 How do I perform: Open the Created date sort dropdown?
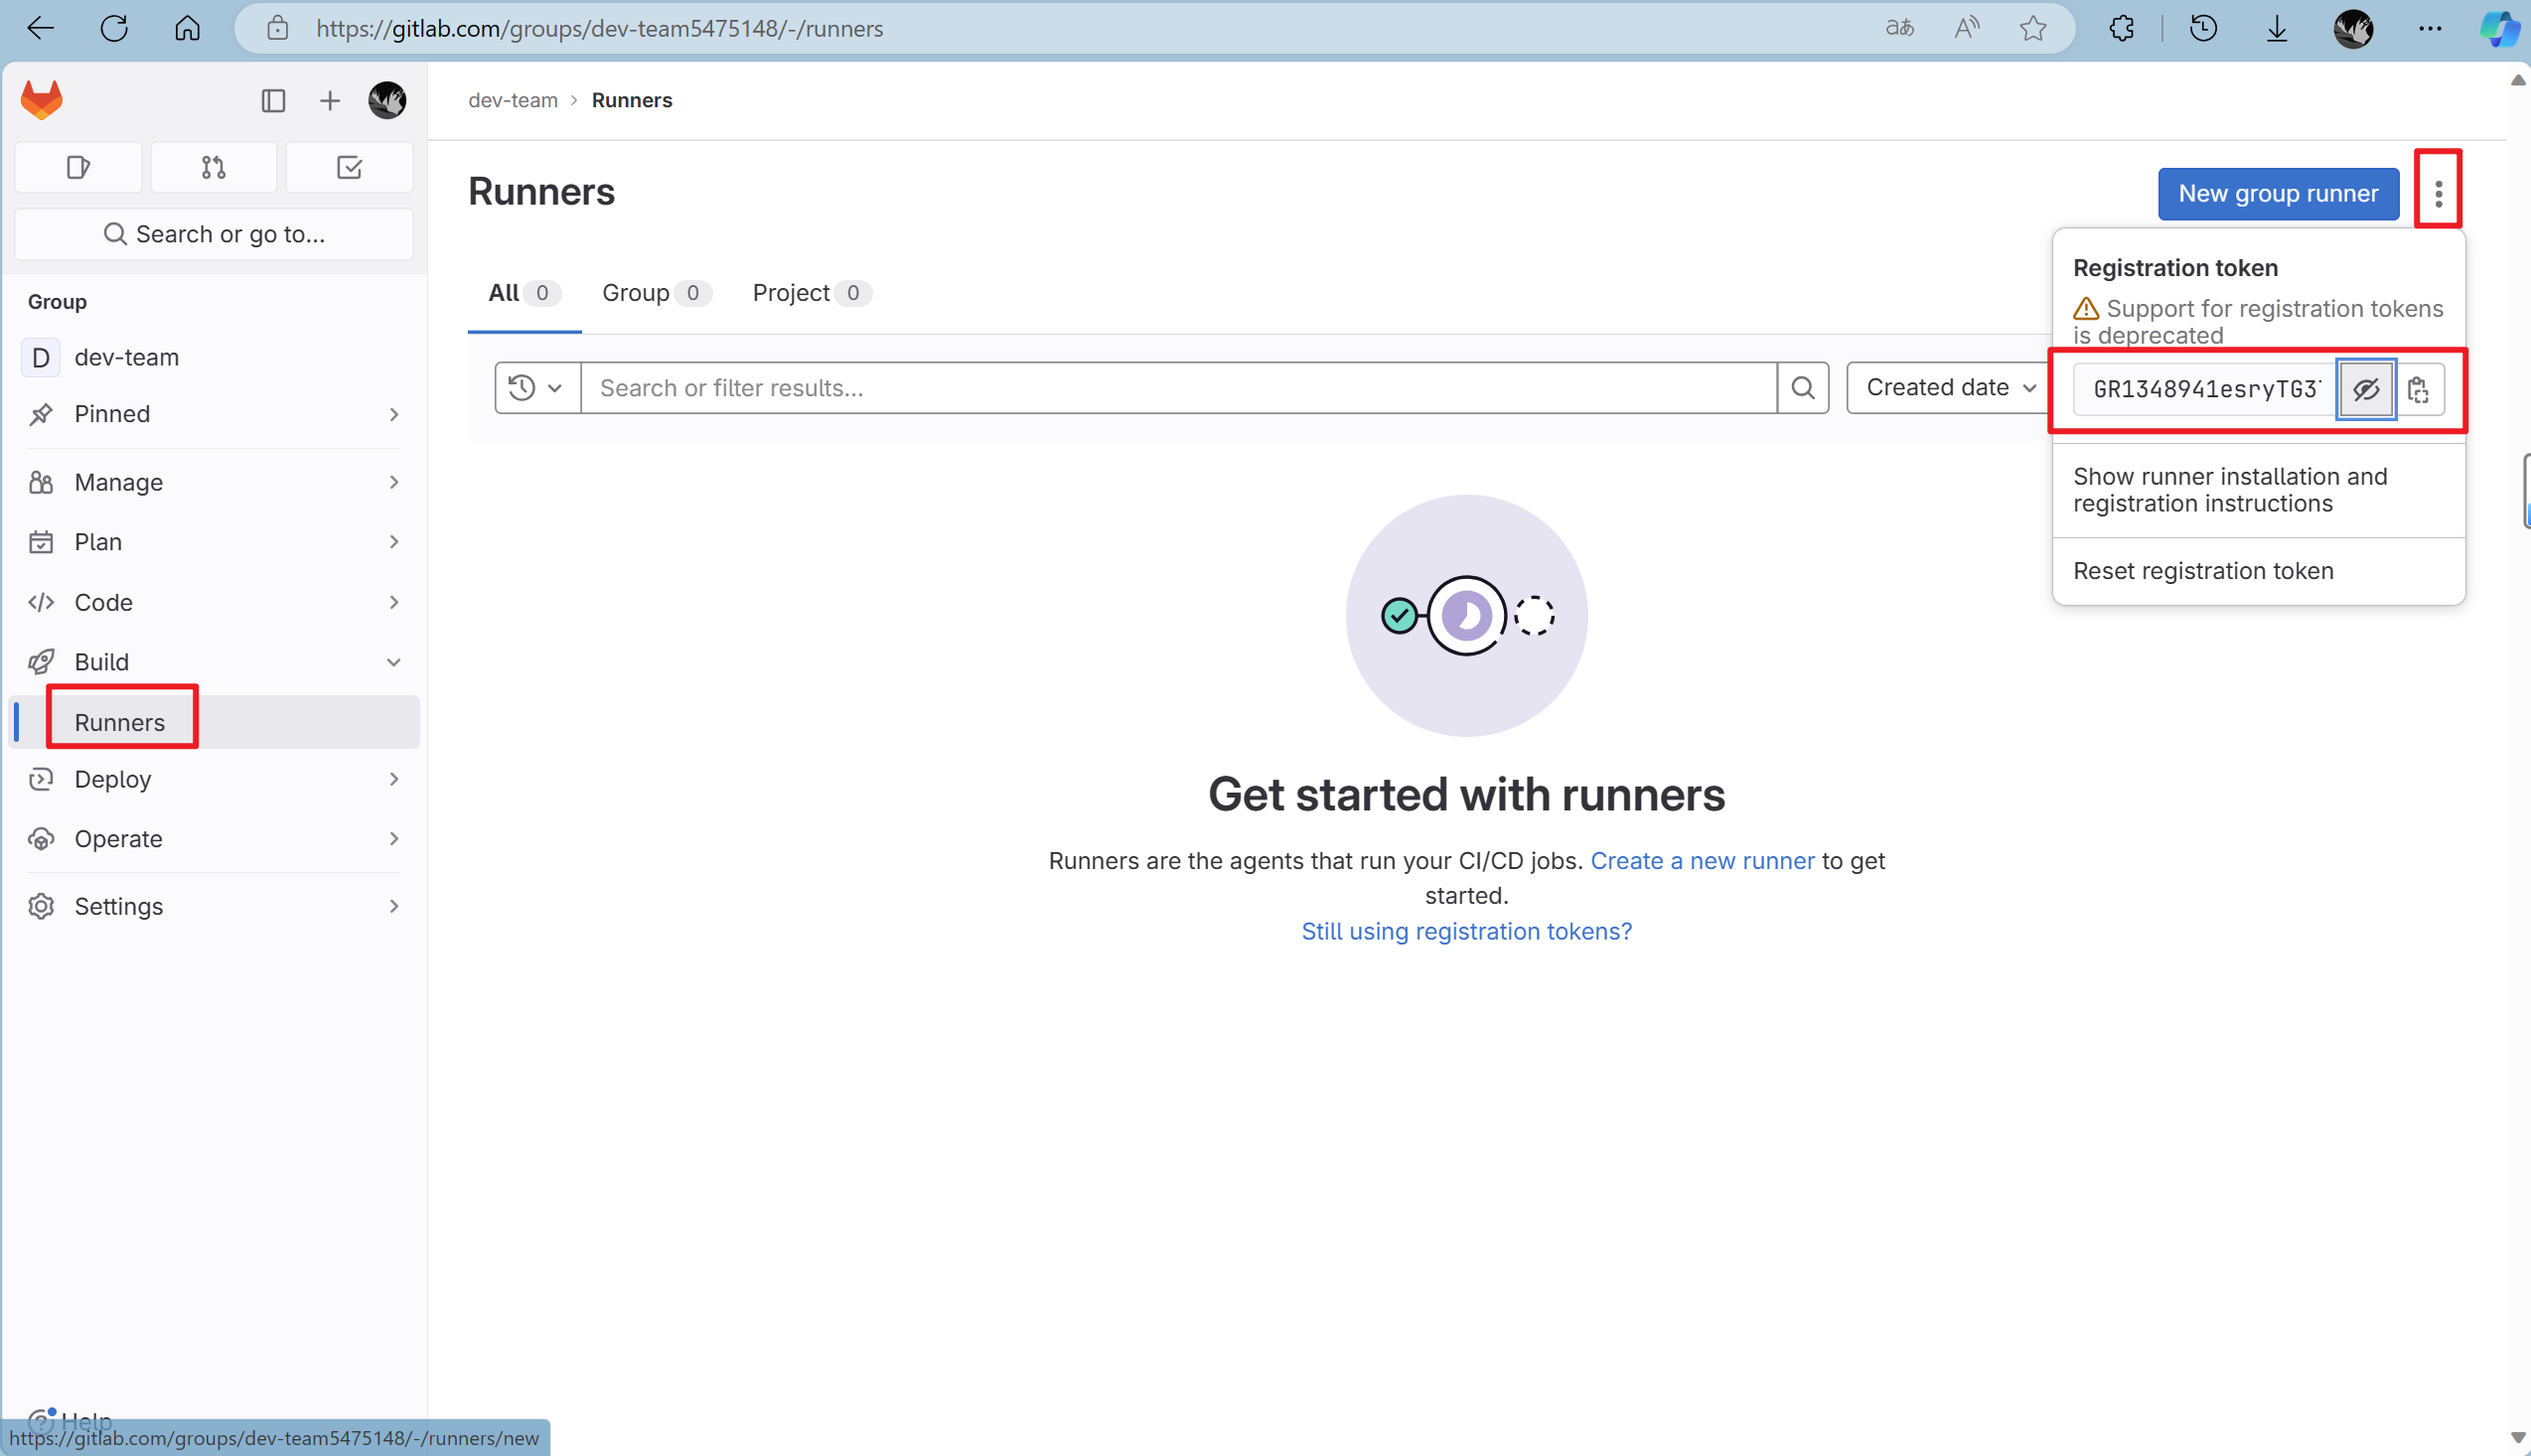(x=1945, y=387)
